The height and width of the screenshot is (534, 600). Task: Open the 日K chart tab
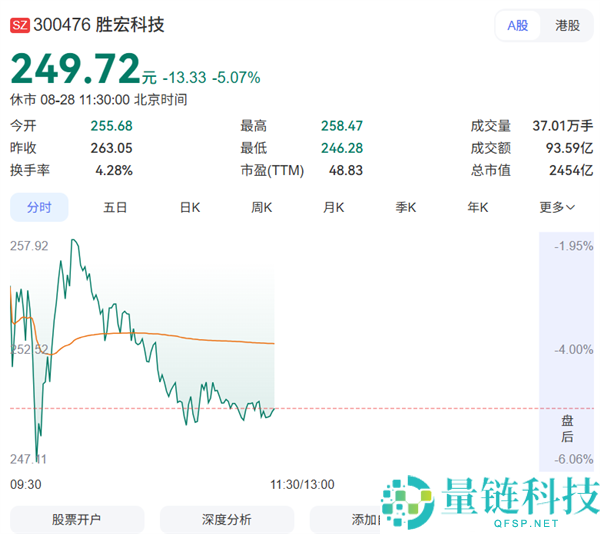coord(190,207)
